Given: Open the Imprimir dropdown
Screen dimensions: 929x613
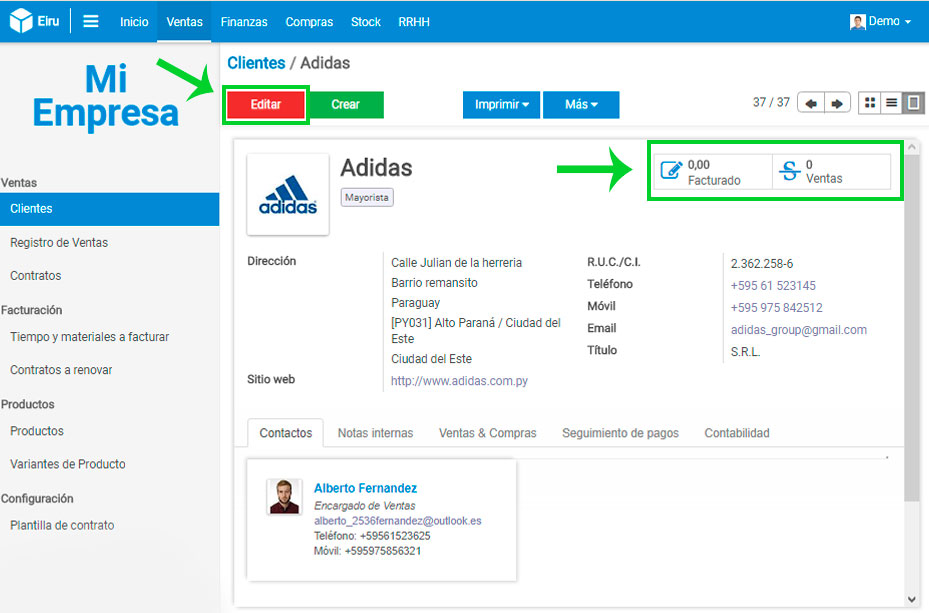Looking at the screenshot, I should pos(501,104).
